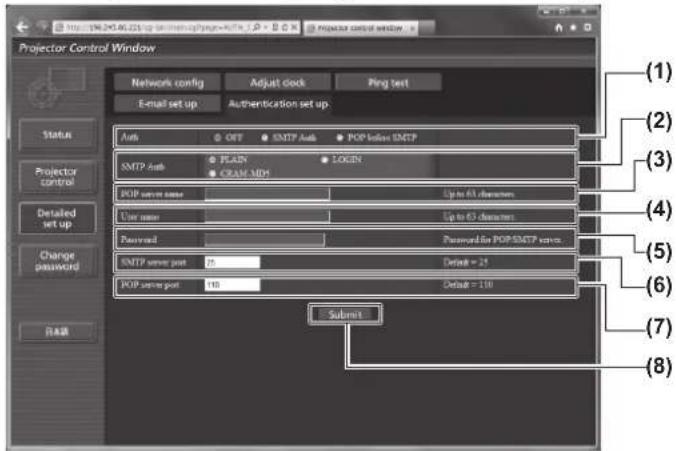Choose SMTP Auth authentication method
Screen dimensions: 676x451
tap(265, 138)
